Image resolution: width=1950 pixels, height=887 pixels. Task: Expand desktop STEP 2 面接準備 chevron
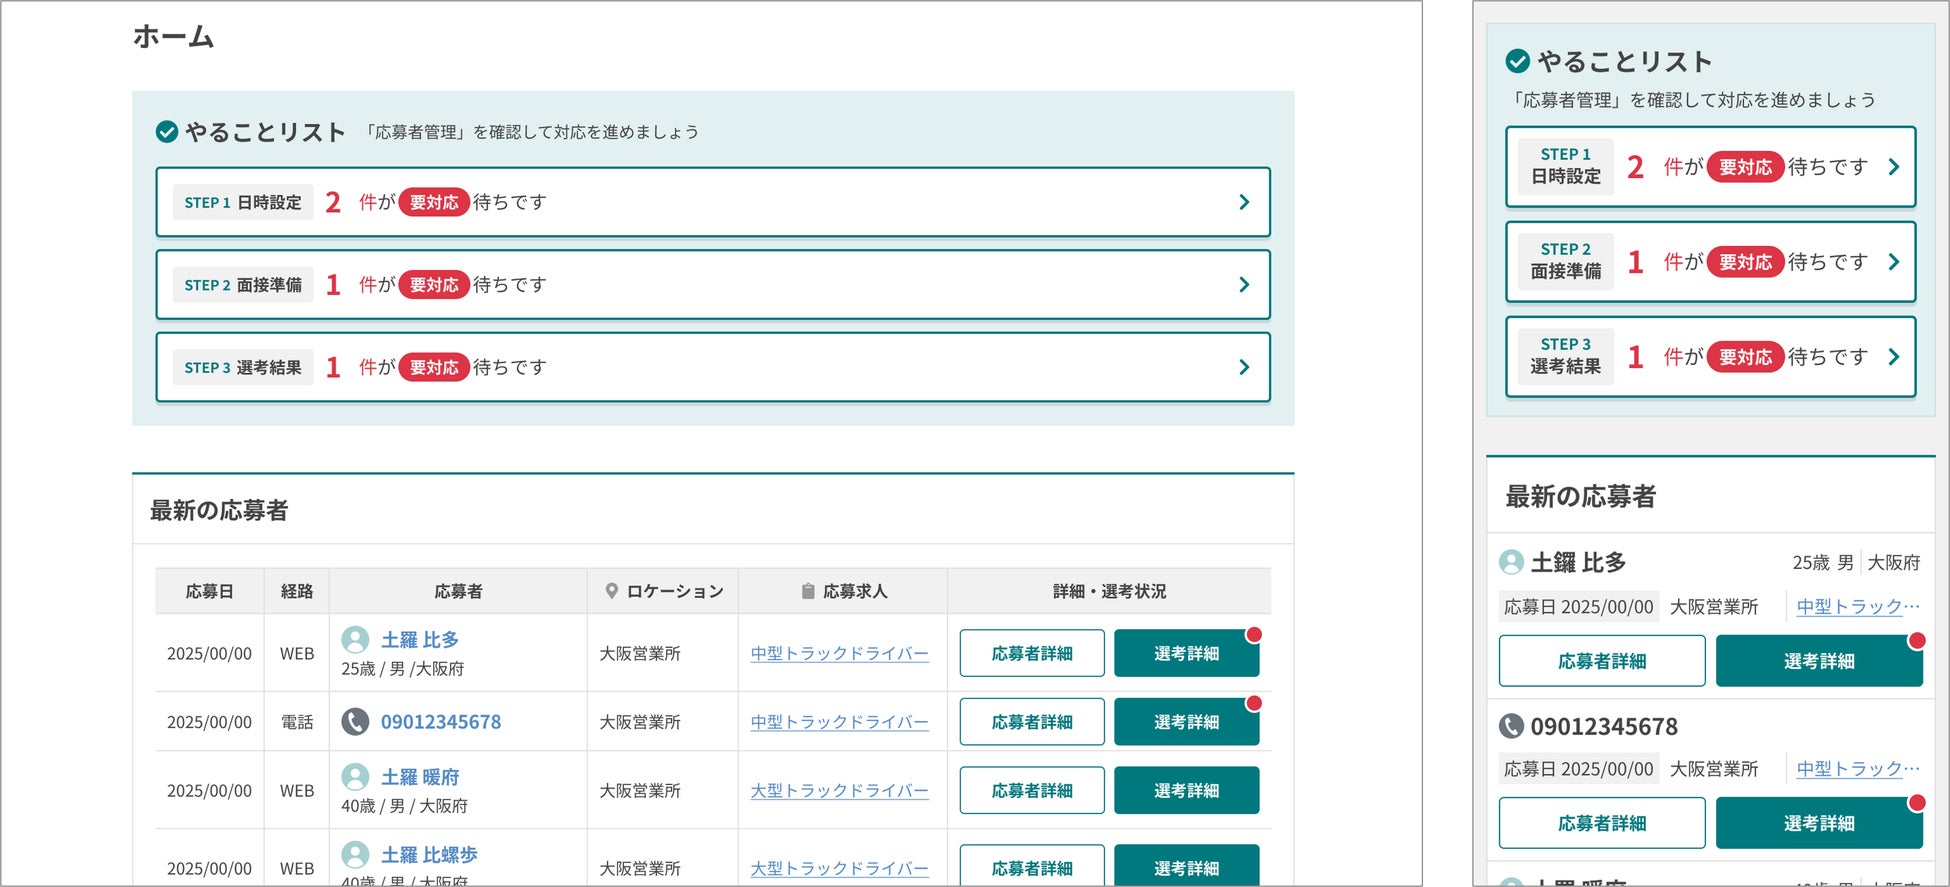click(x=1244, y=285)
